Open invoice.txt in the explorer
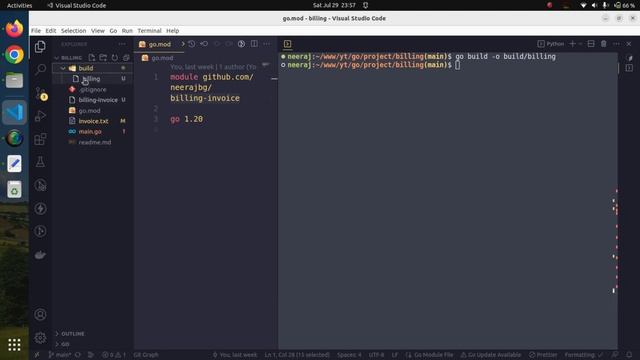 coord(92,121)
